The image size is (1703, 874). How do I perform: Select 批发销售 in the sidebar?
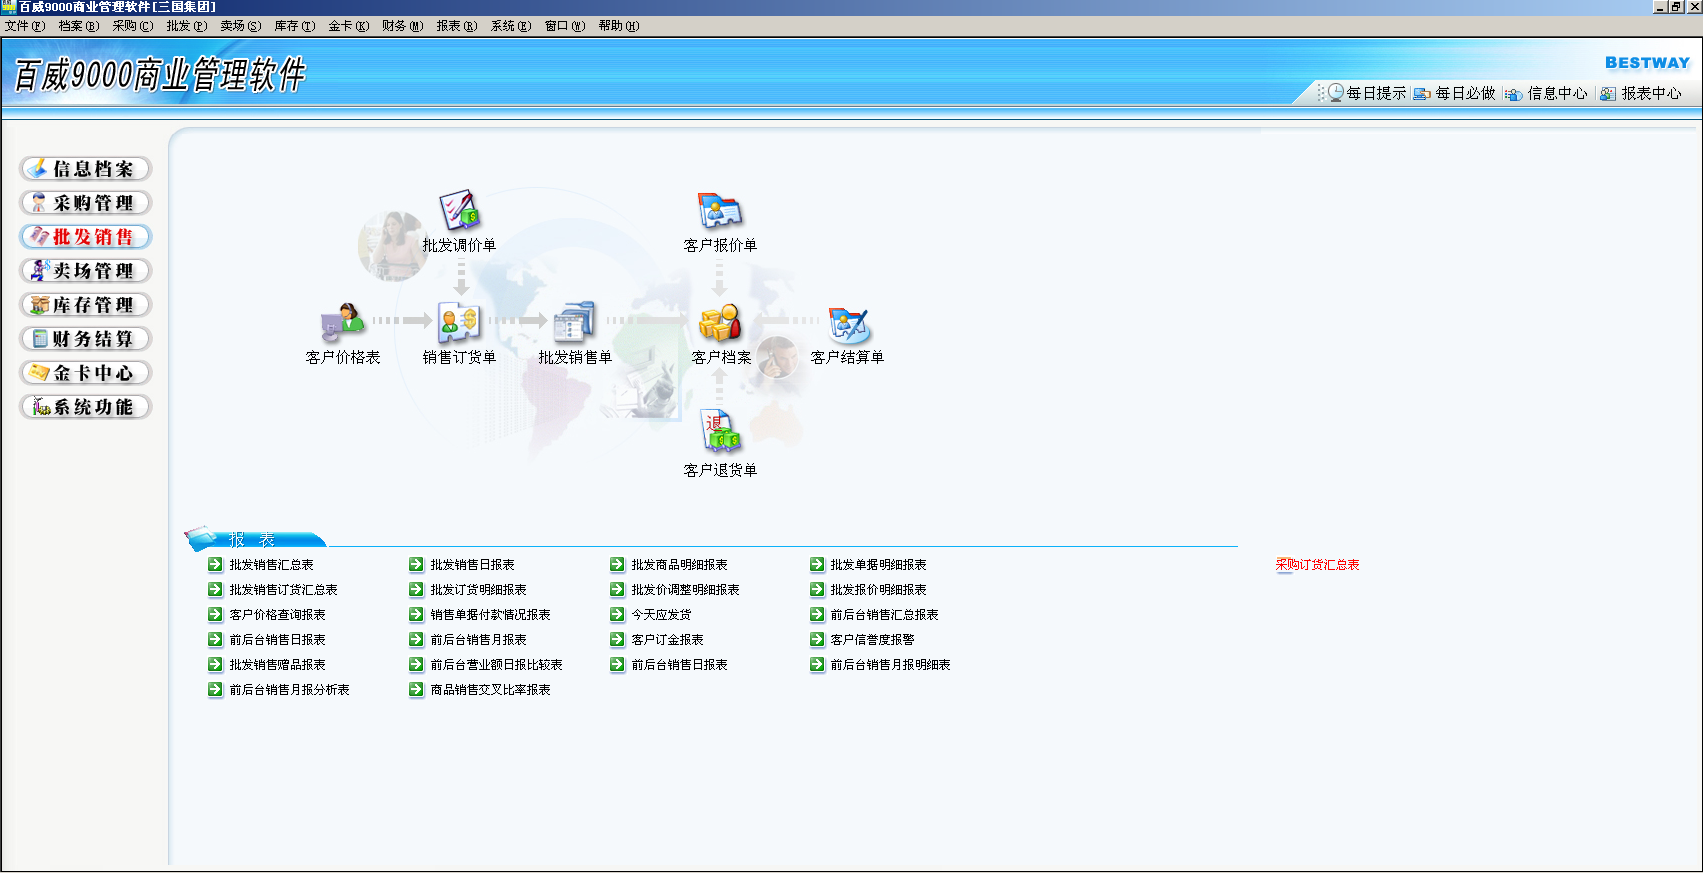86,237
